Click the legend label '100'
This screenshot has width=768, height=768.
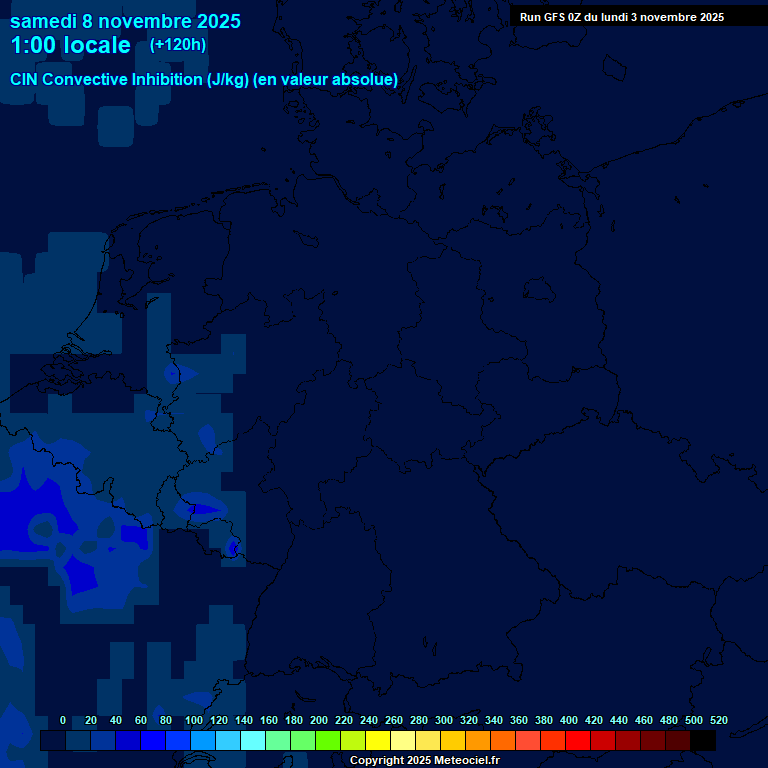pos(193,720)
